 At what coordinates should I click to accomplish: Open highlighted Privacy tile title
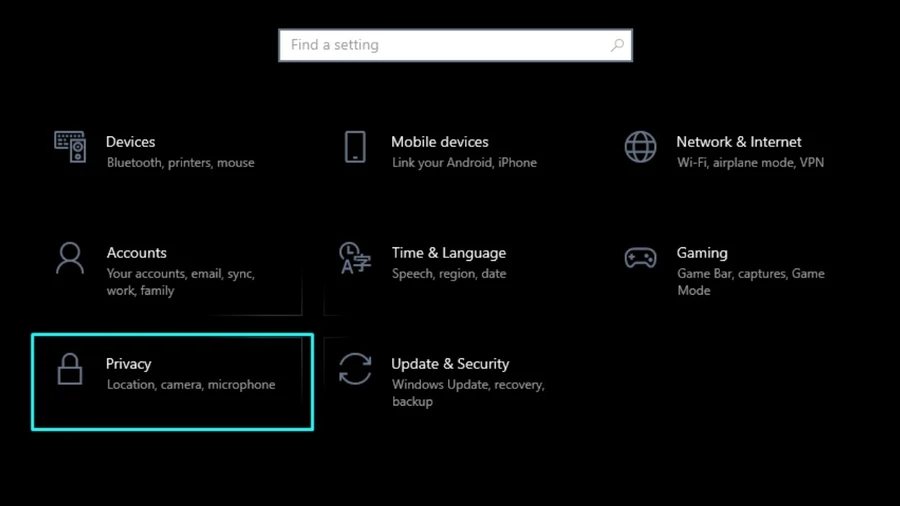tap(129, 364)
